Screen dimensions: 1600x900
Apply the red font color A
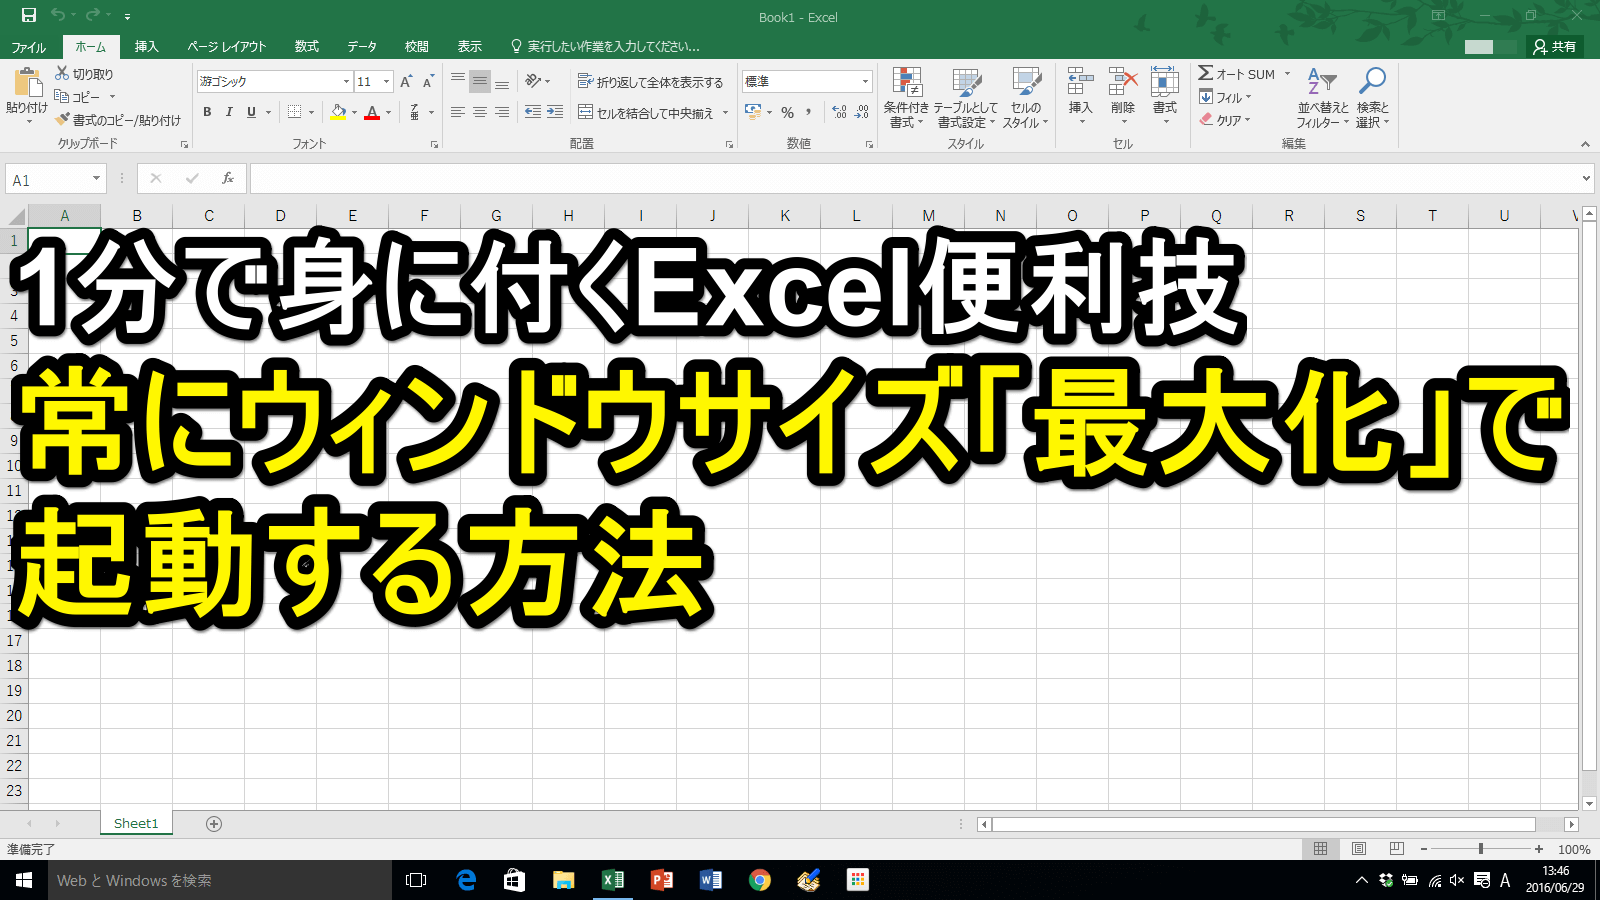click(x=372, y=112)
